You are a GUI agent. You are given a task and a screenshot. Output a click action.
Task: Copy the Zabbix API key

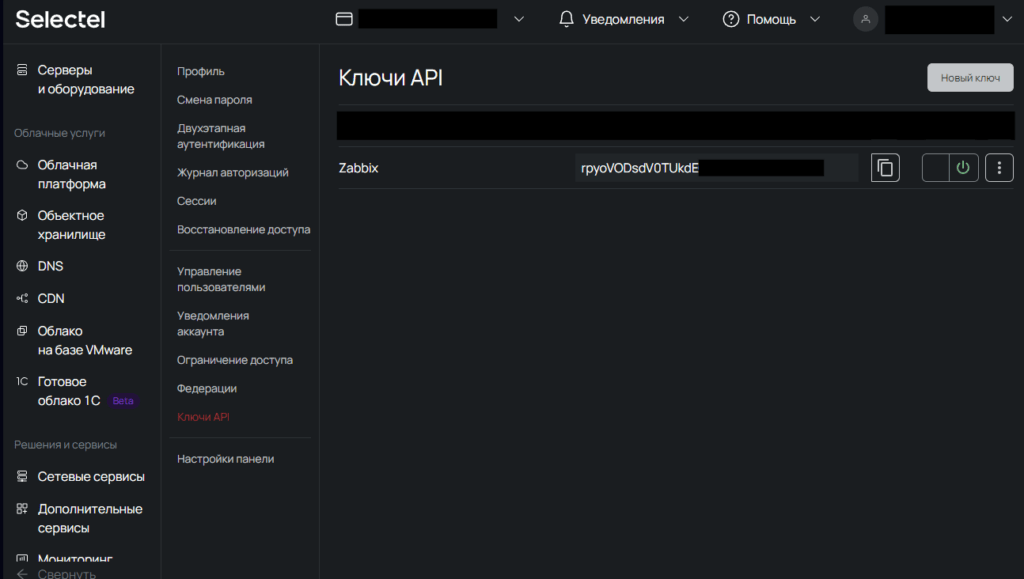885,168
